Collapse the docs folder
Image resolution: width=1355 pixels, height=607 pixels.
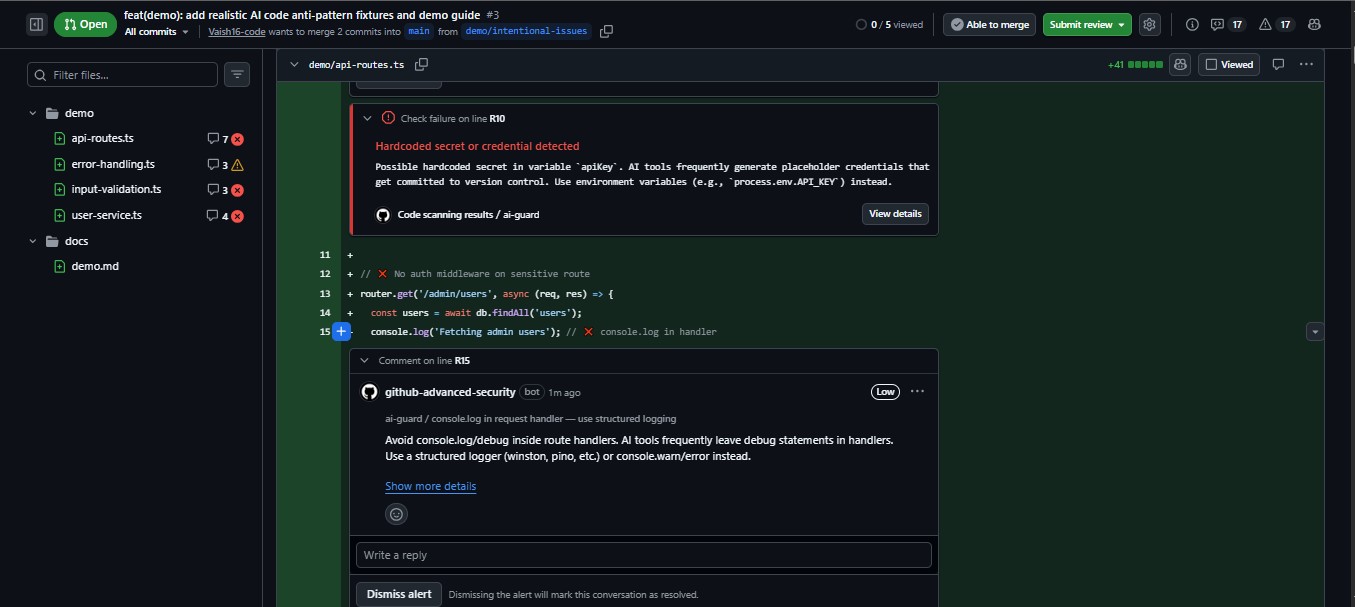point(33,241)
